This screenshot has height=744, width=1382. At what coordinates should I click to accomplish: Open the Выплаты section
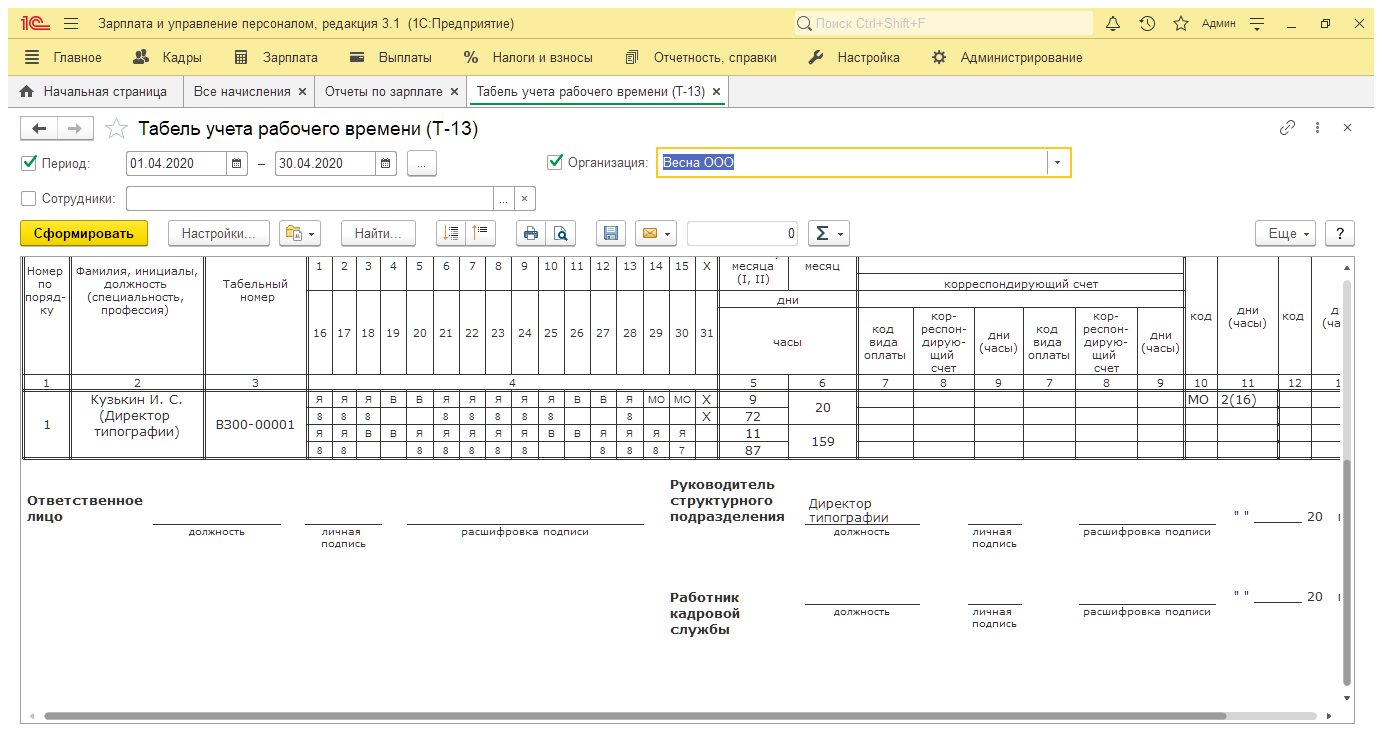(390, 58)
